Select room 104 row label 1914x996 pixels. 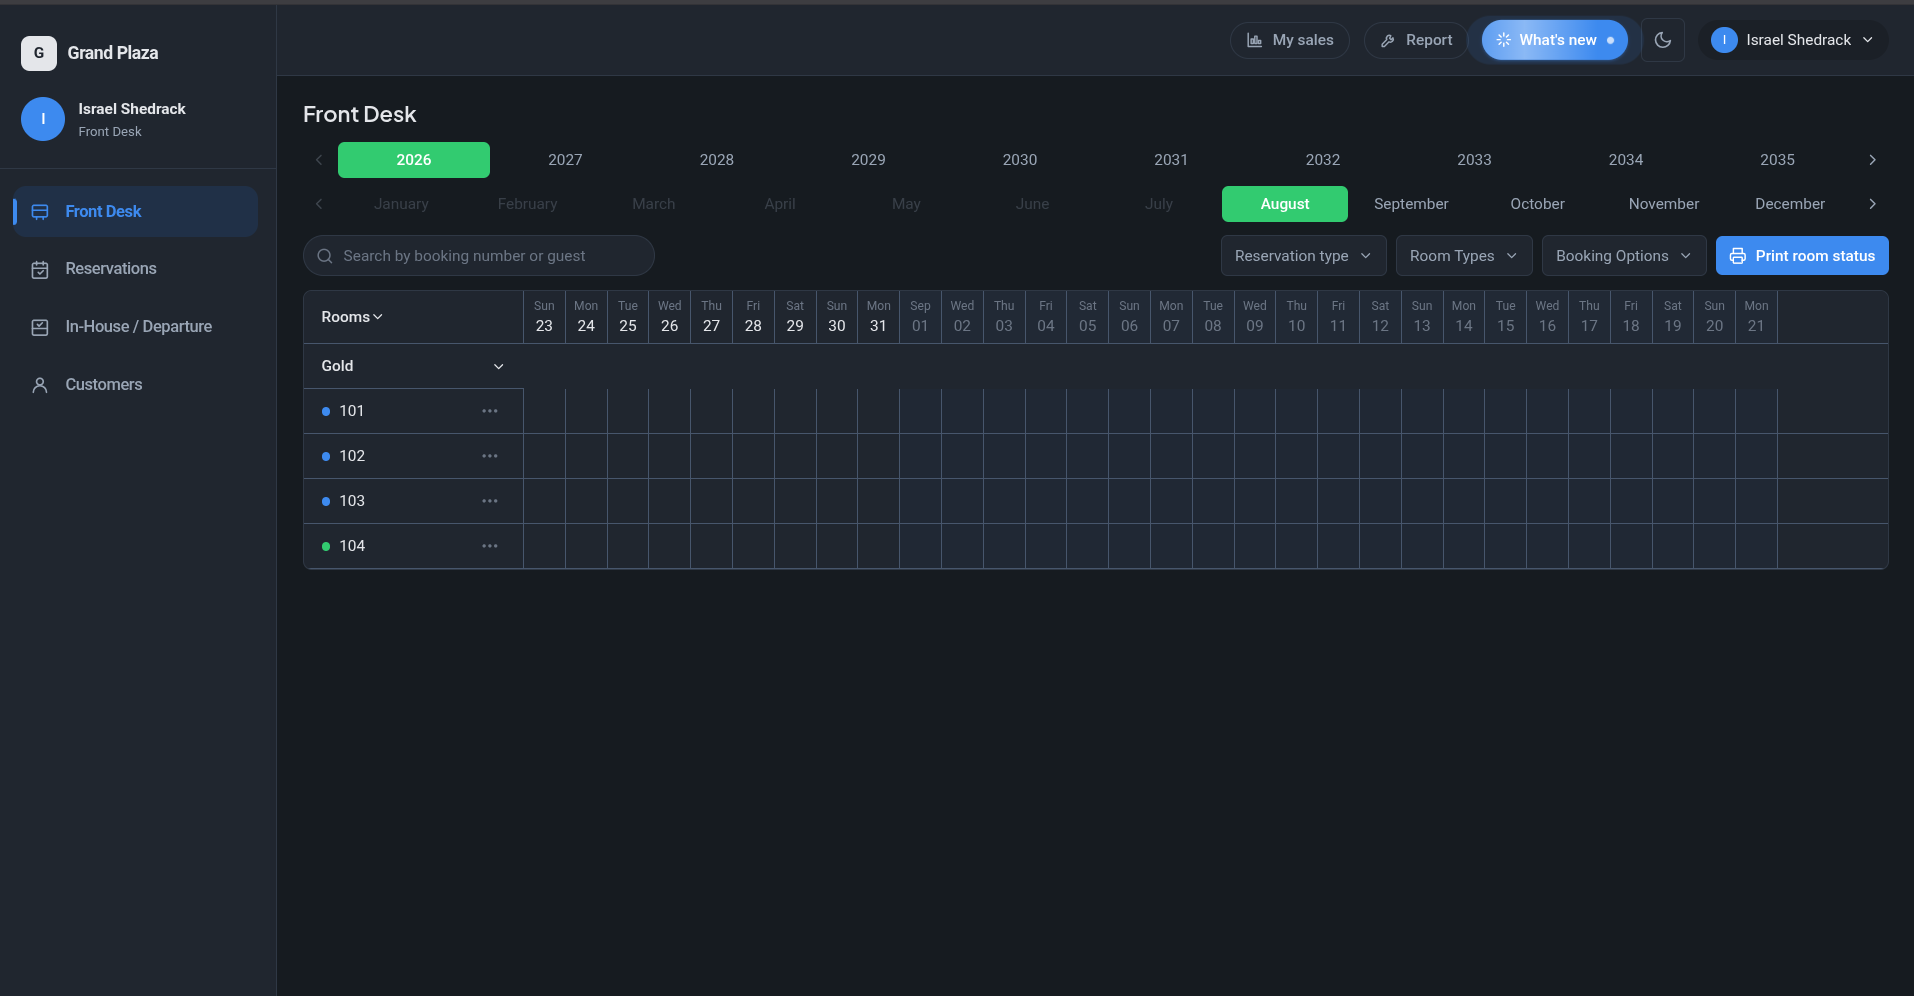click(x=352, y=546)
